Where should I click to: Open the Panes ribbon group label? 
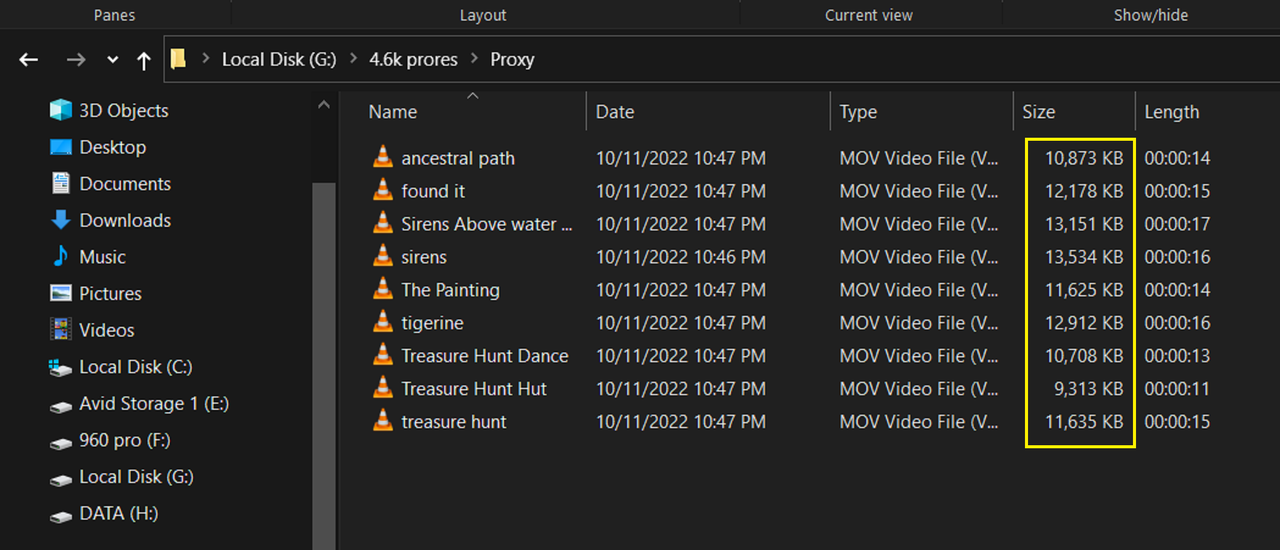(x=115, y=15)
